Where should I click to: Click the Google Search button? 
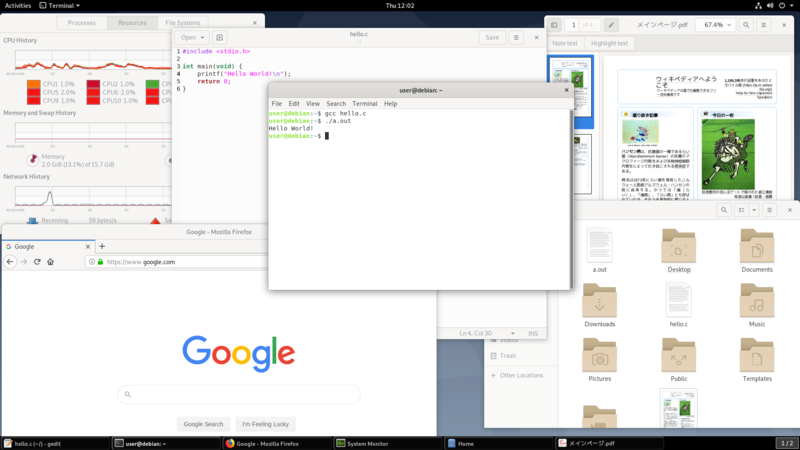tap(203, 424)
